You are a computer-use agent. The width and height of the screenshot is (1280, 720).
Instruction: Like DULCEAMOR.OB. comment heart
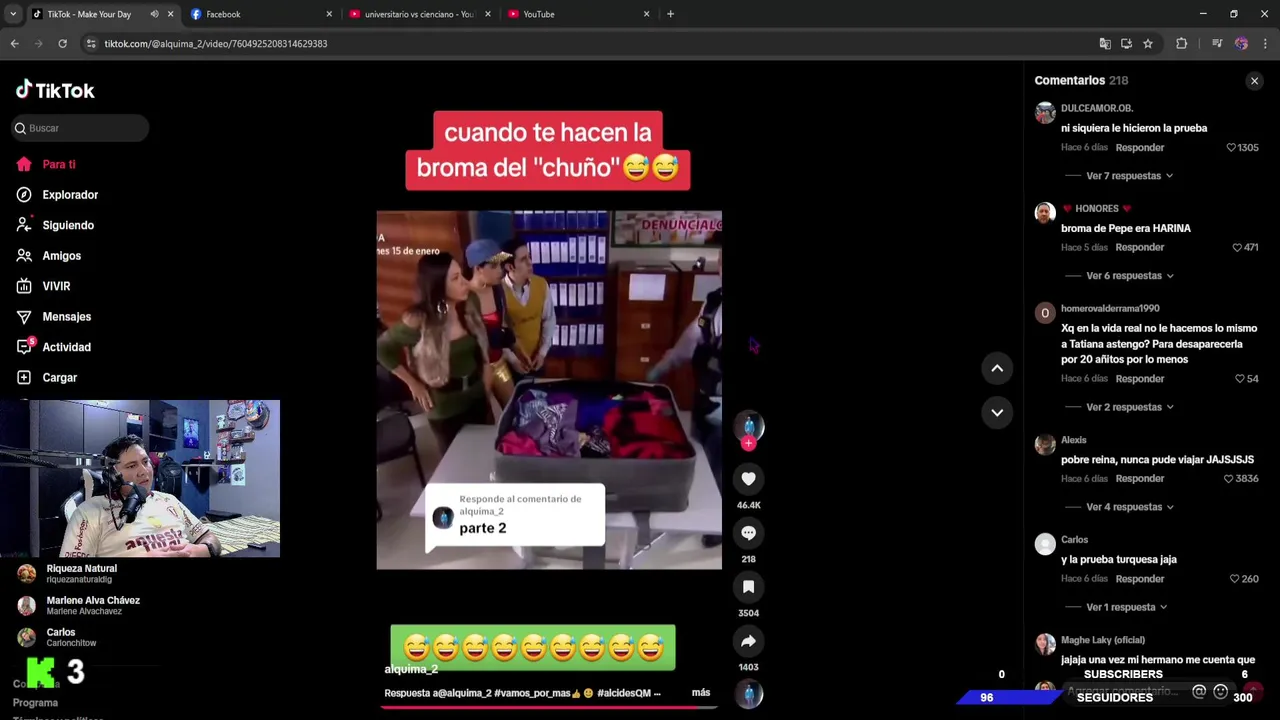[x=1231, y=148]
